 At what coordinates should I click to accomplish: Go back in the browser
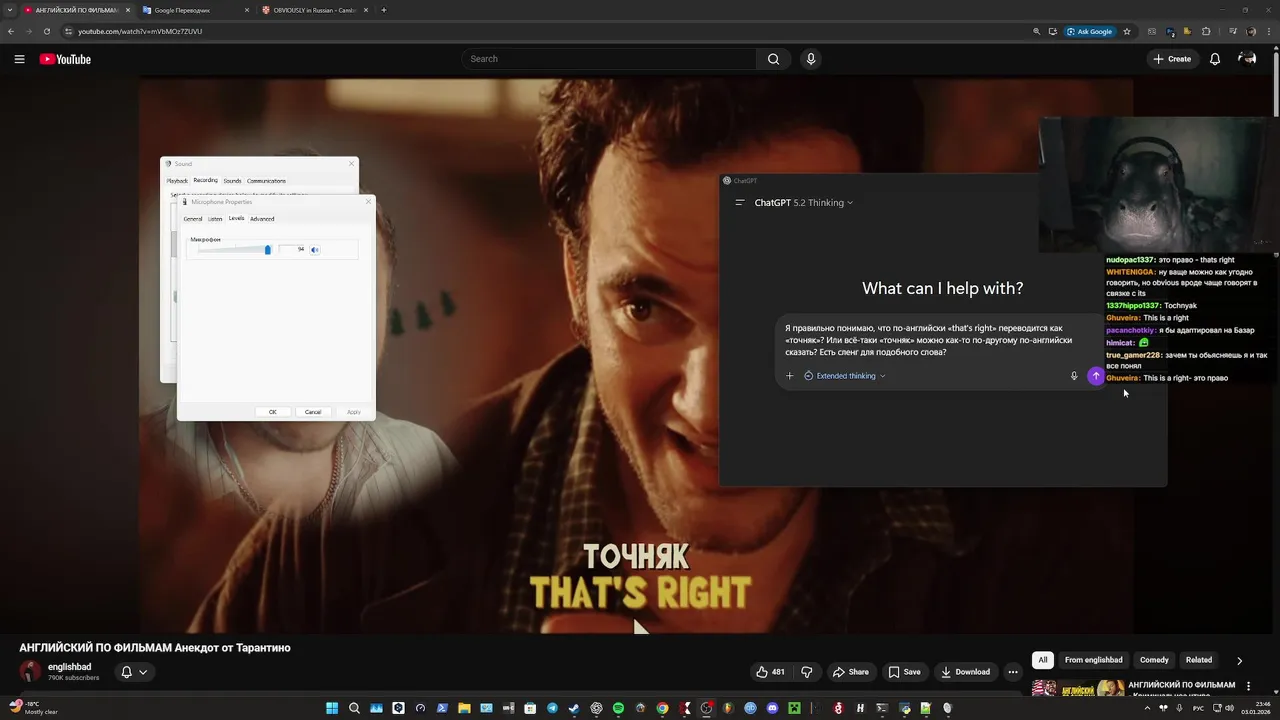(11, 31)
